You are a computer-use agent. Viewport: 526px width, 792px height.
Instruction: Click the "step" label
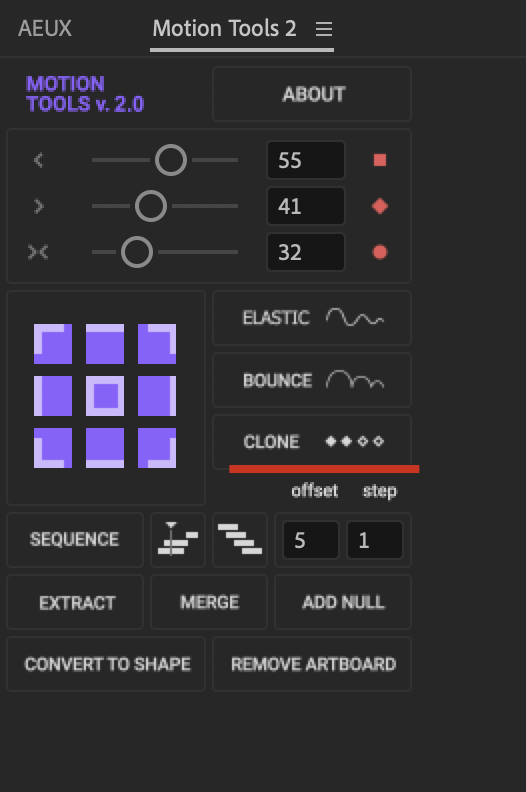[379, 491]
